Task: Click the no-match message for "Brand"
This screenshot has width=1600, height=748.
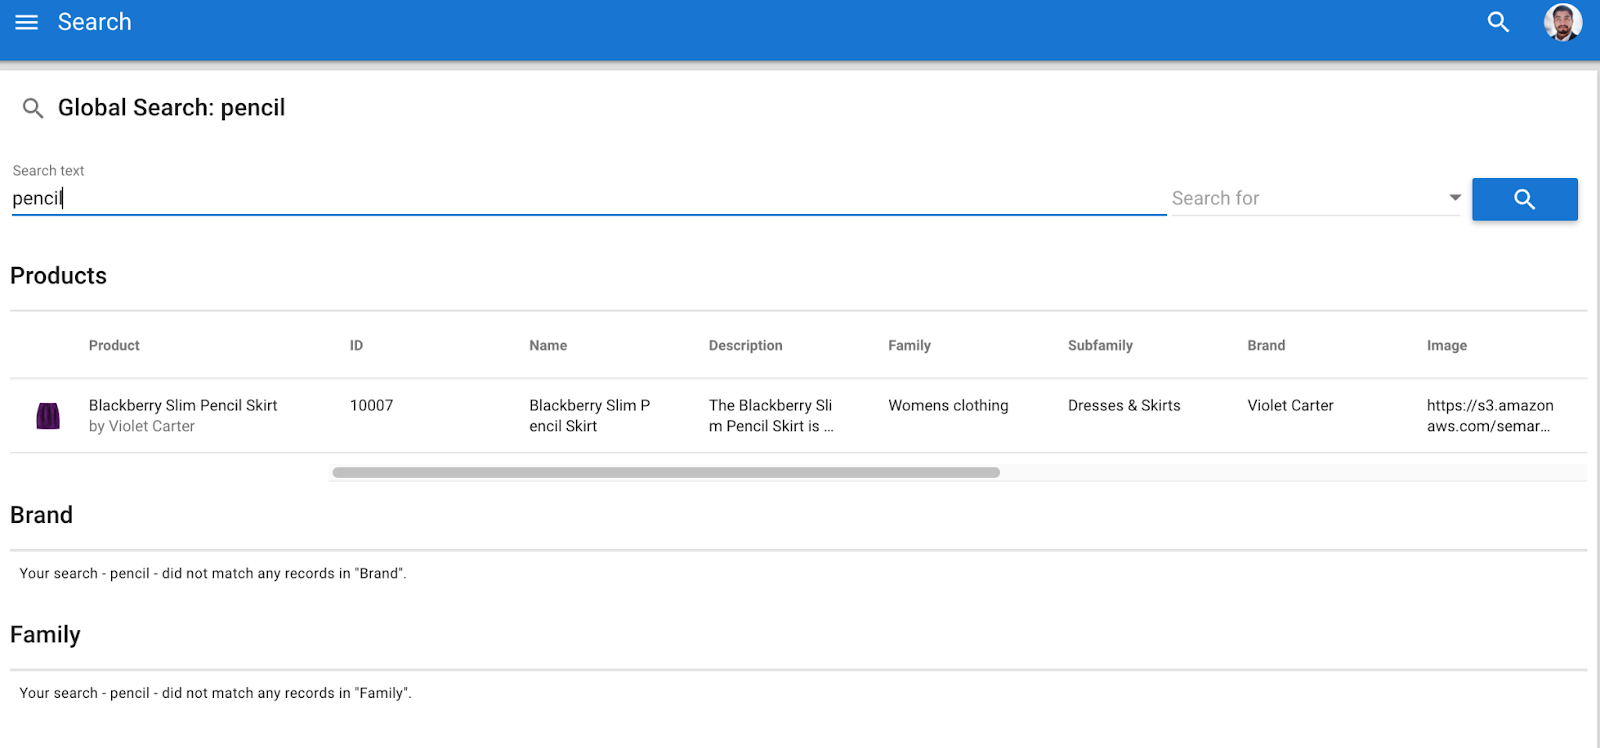Action: click(213, 573)
